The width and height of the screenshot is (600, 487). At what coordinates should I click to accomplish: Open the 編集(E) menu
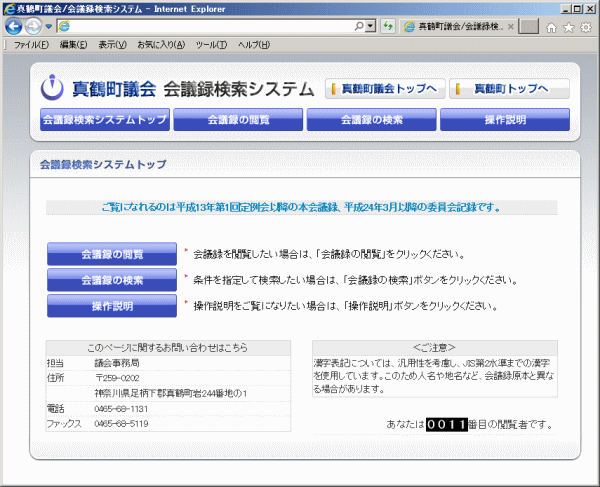pos(73,45)
